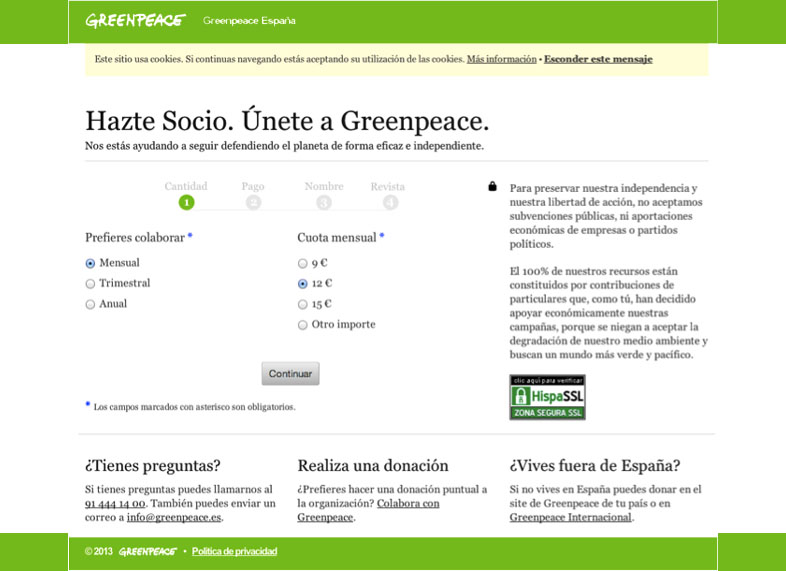Open the HispaSSL secure zone badge
This screenshot has width=786, height=571.
click(547, 397)
